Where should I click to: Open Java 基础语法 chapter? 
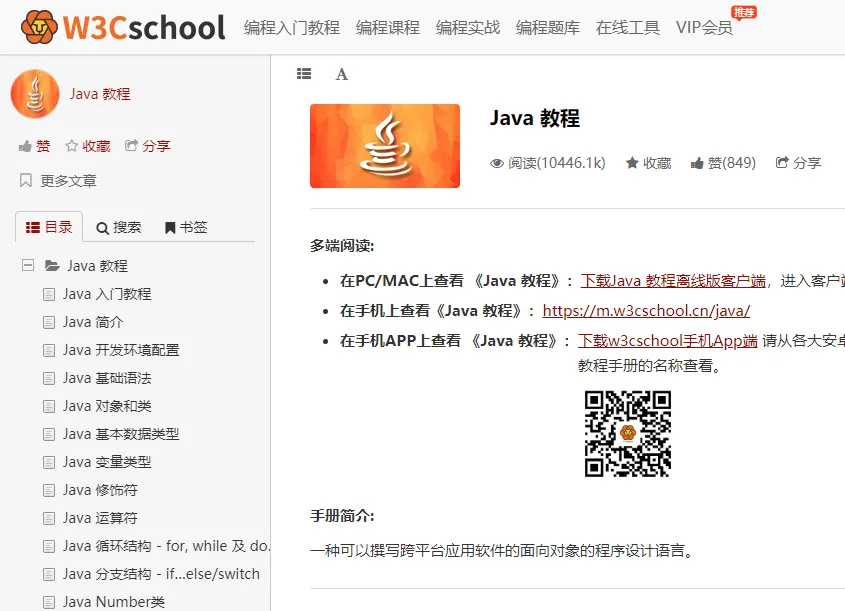point(107,378)
